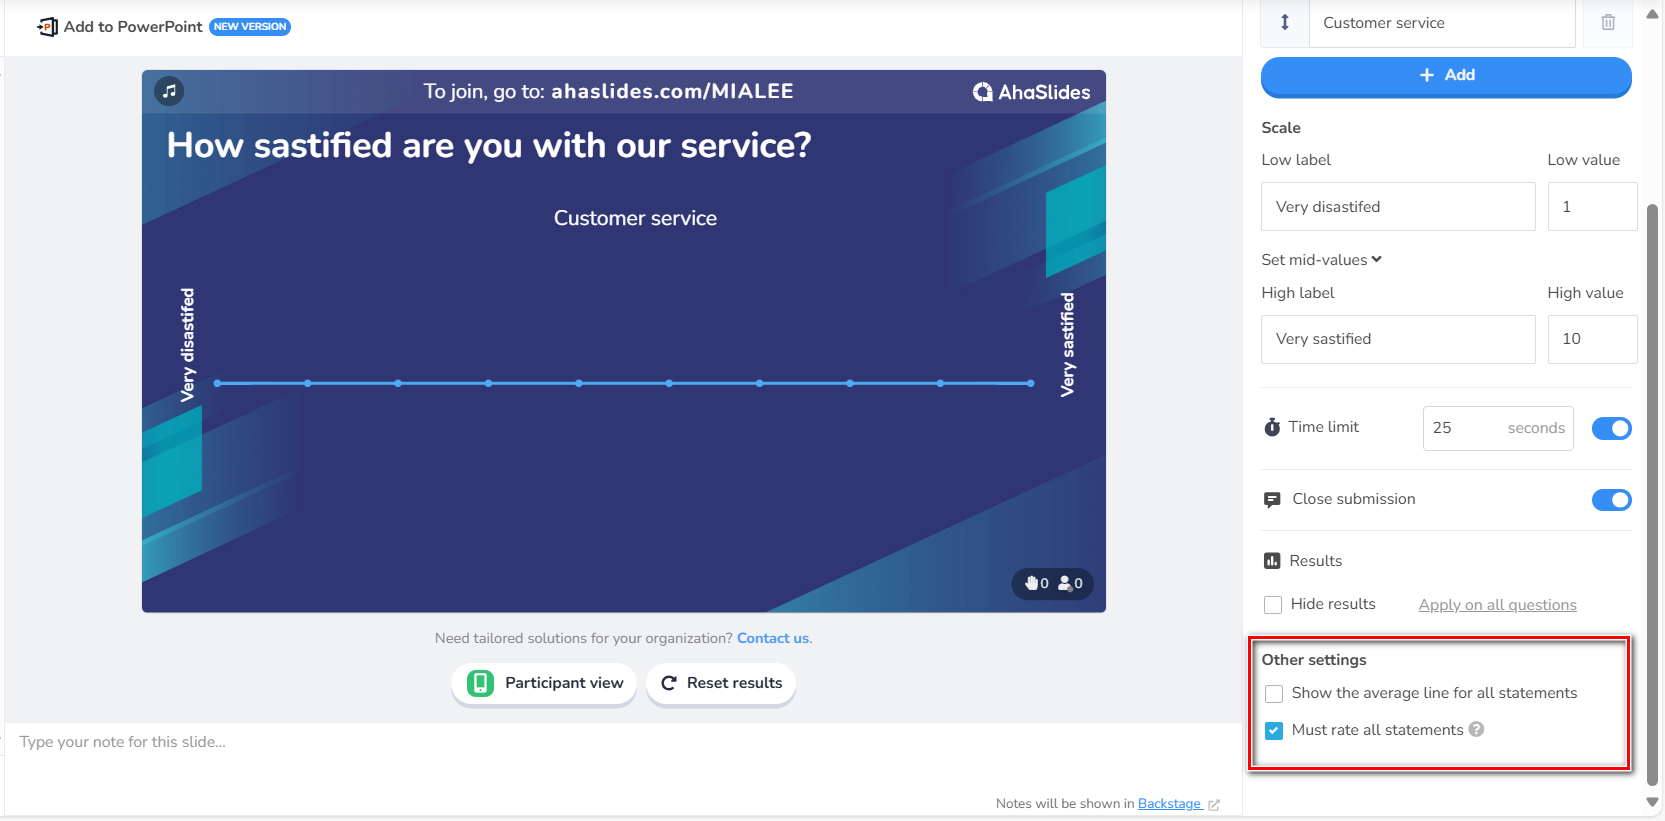Click the scrollbar down arrow in settings panel
This screenshot has width=1665, height=821.
coord(1652,802)
